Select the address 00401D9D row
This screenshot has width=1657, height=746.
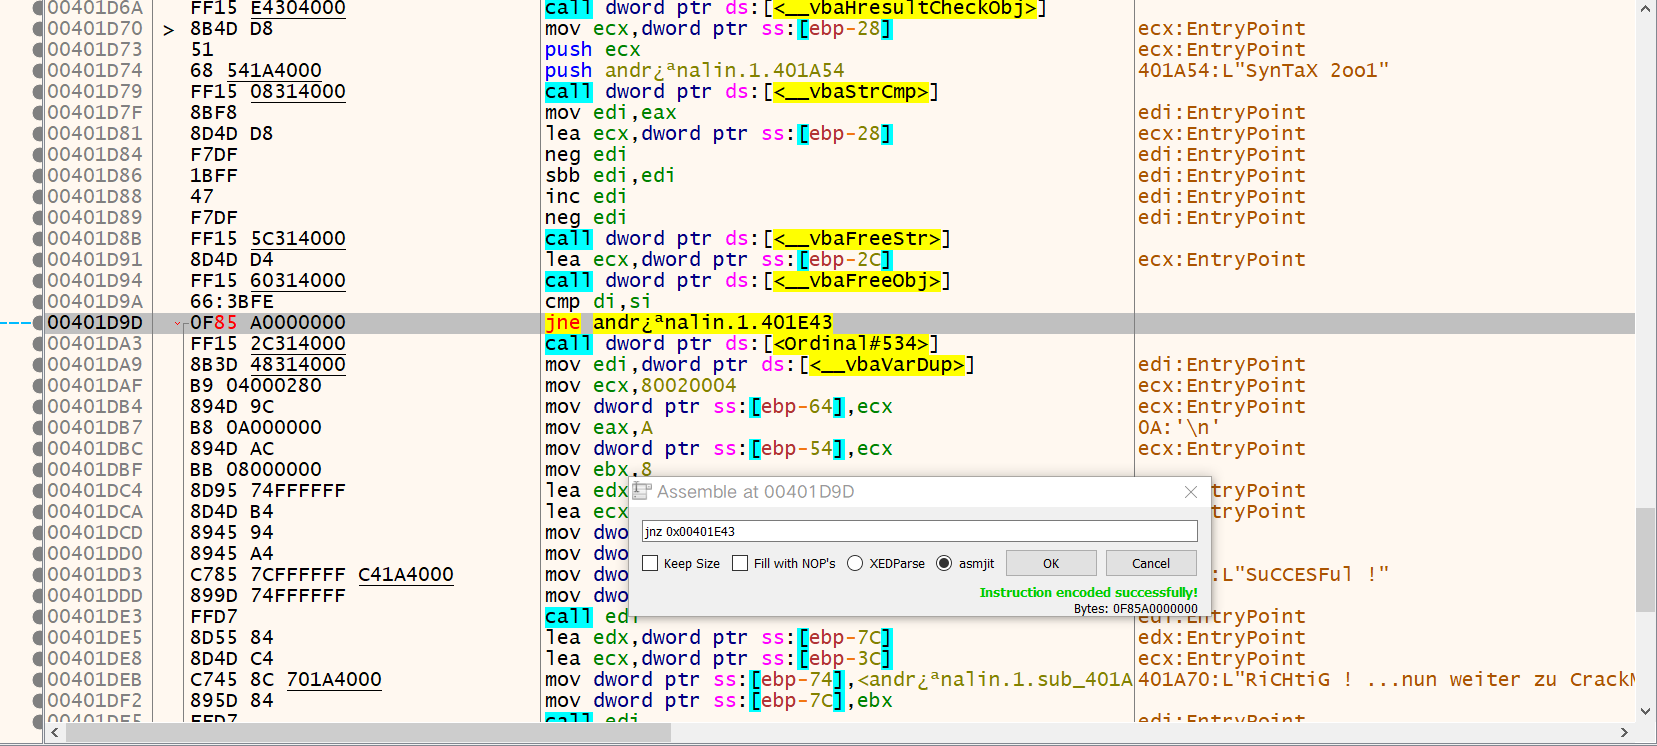(x=840, y=323)
